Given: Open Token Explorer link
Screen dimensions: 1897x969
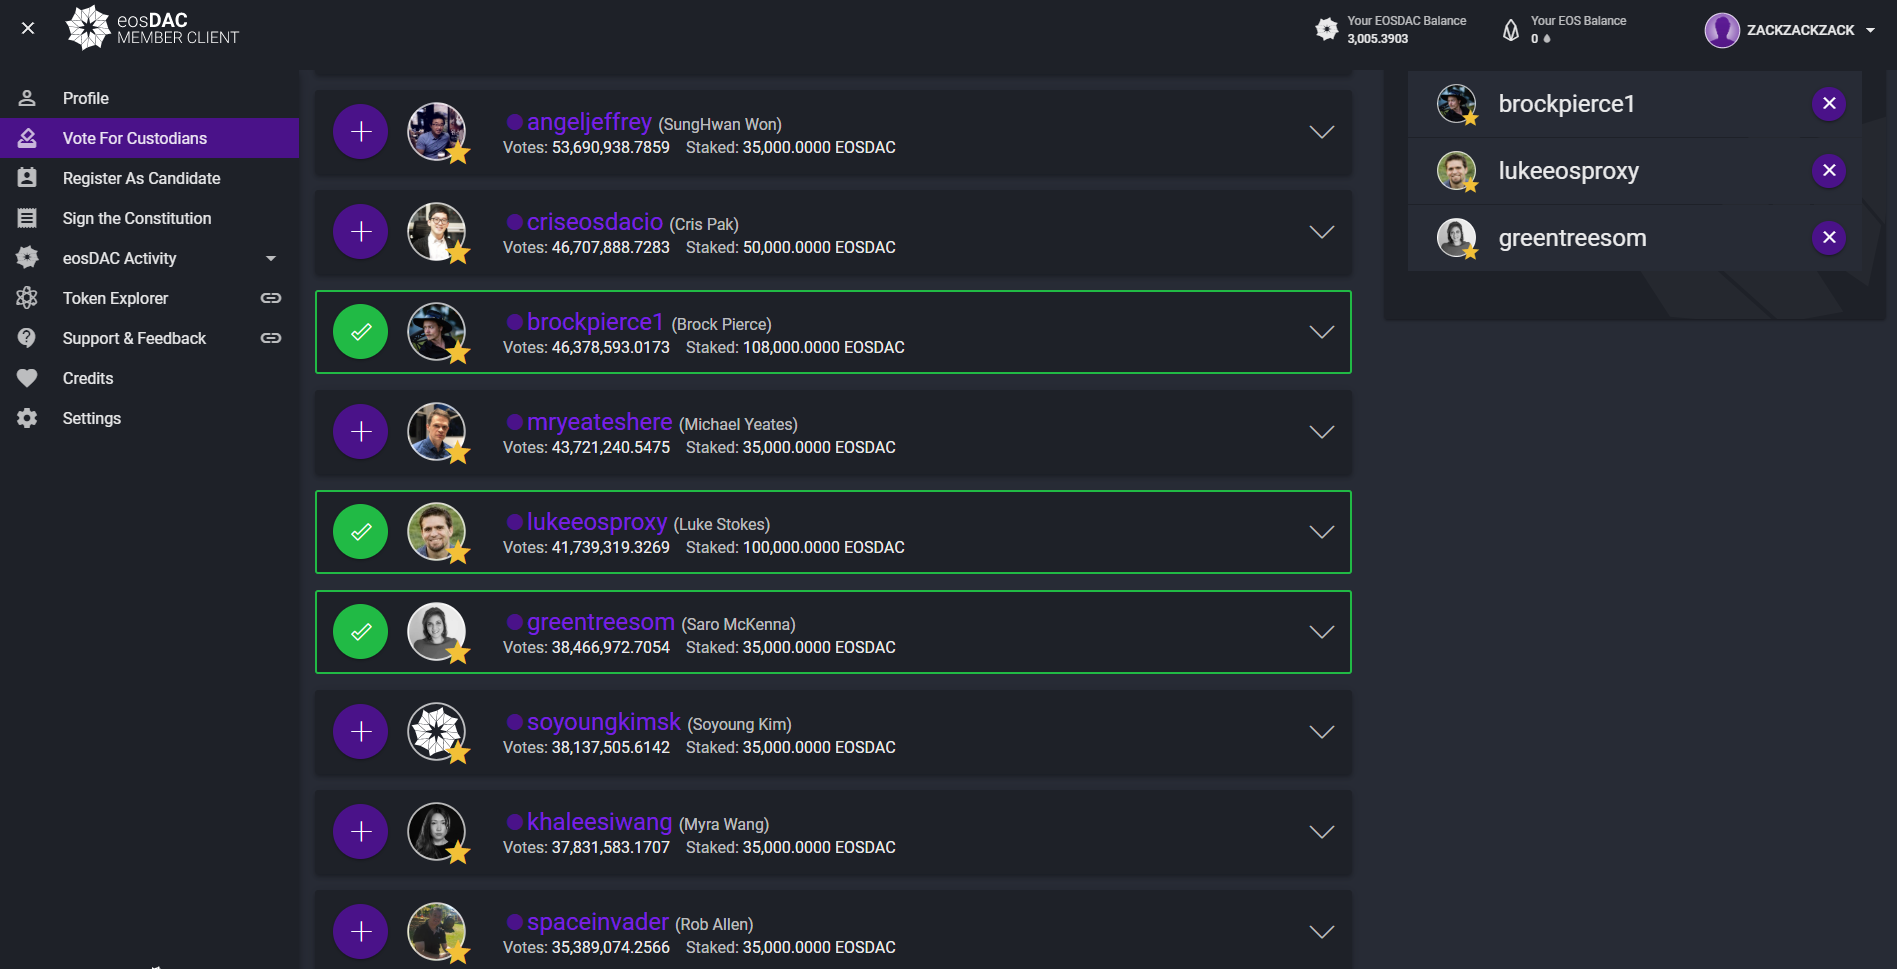Looking at the screenshot, I should pos(150,298).
